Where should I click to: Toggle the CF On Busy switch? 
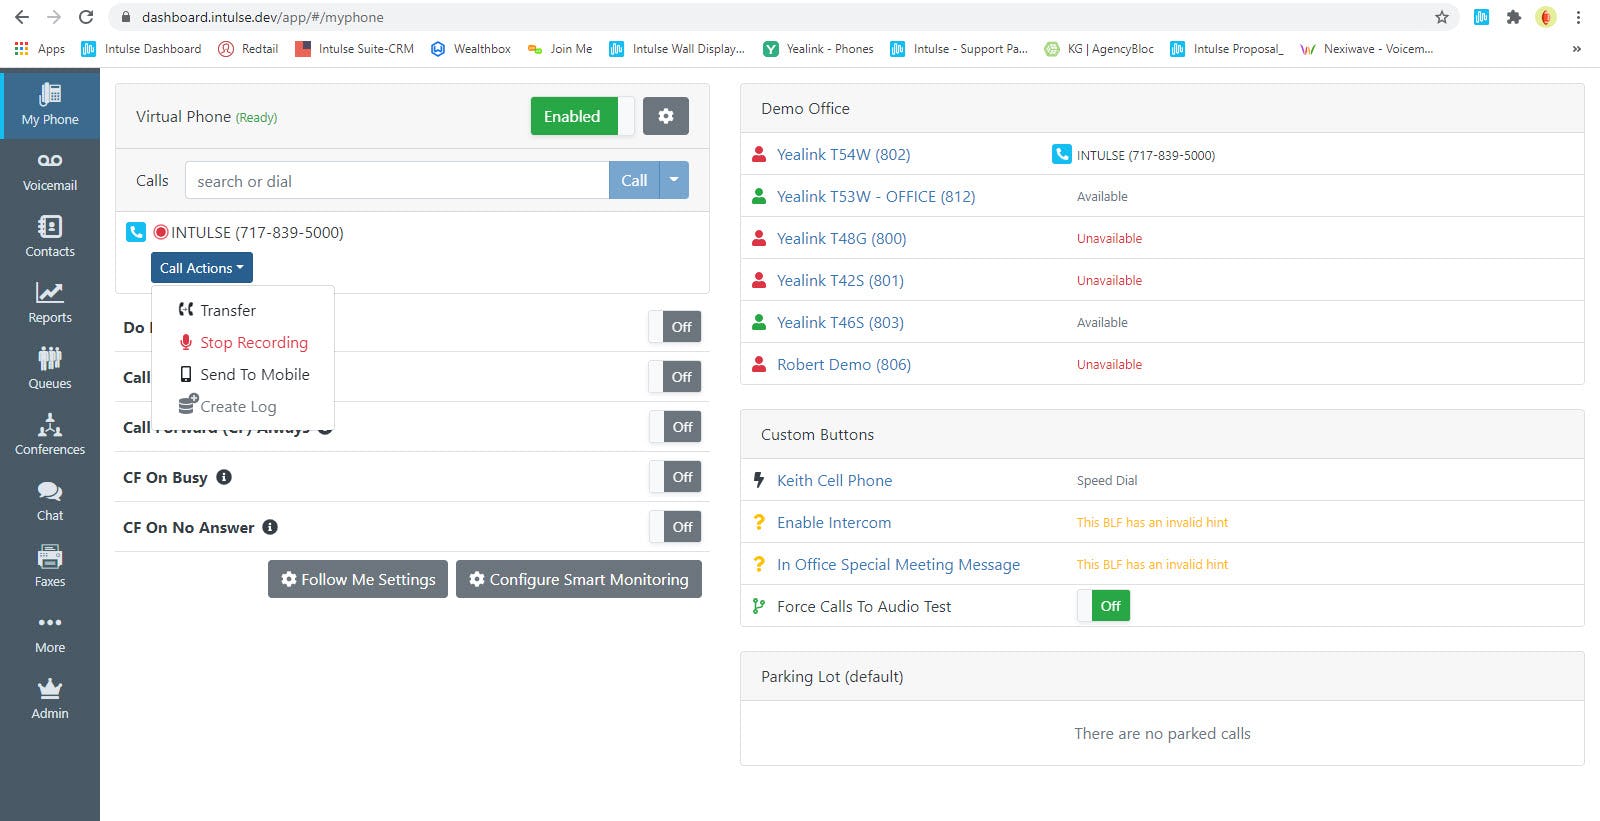coord(675,477)
